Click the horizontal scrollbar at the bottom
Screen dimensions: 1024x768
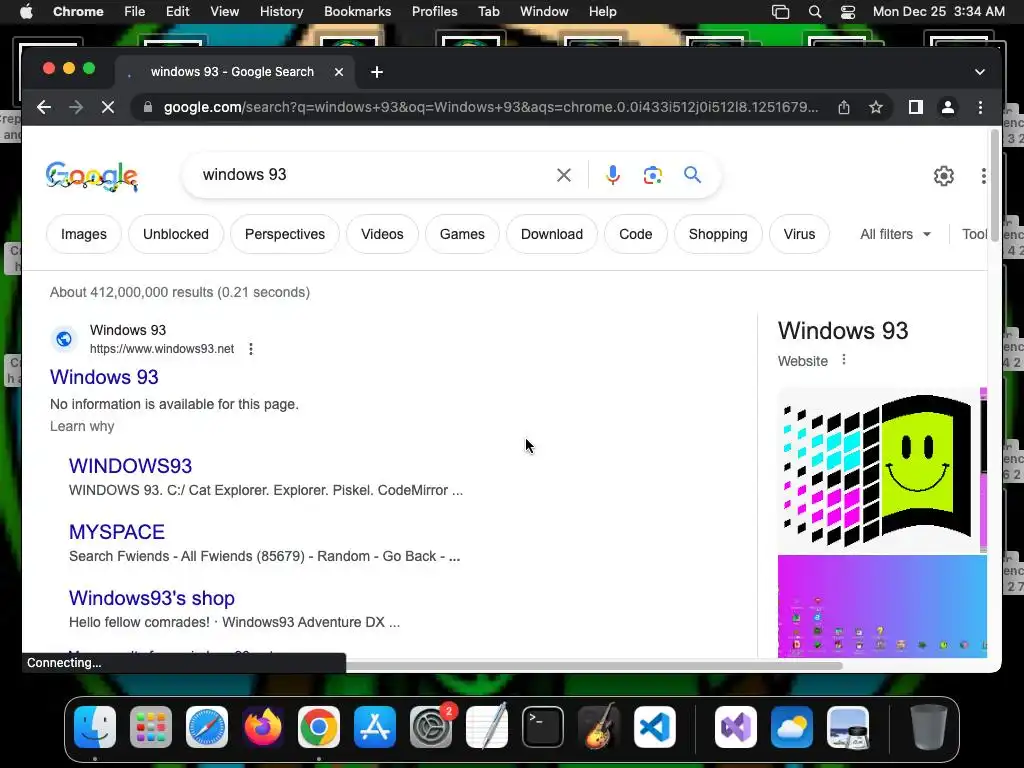594,665
